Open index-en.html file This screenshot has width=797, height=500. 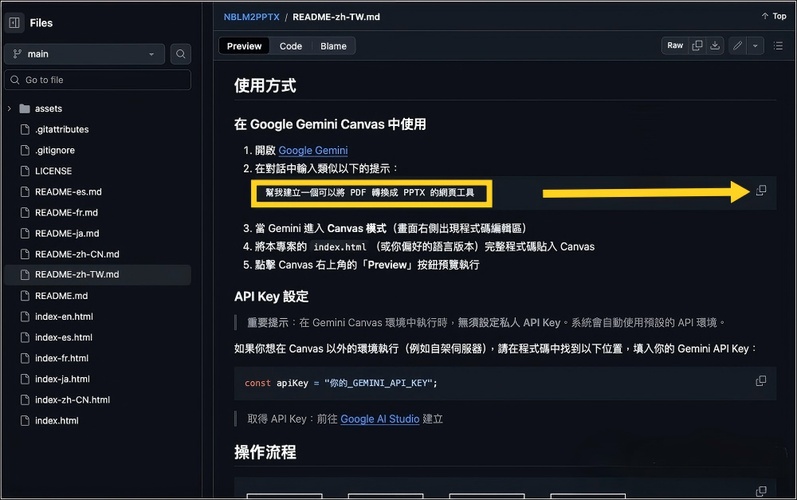pos(64,317)
